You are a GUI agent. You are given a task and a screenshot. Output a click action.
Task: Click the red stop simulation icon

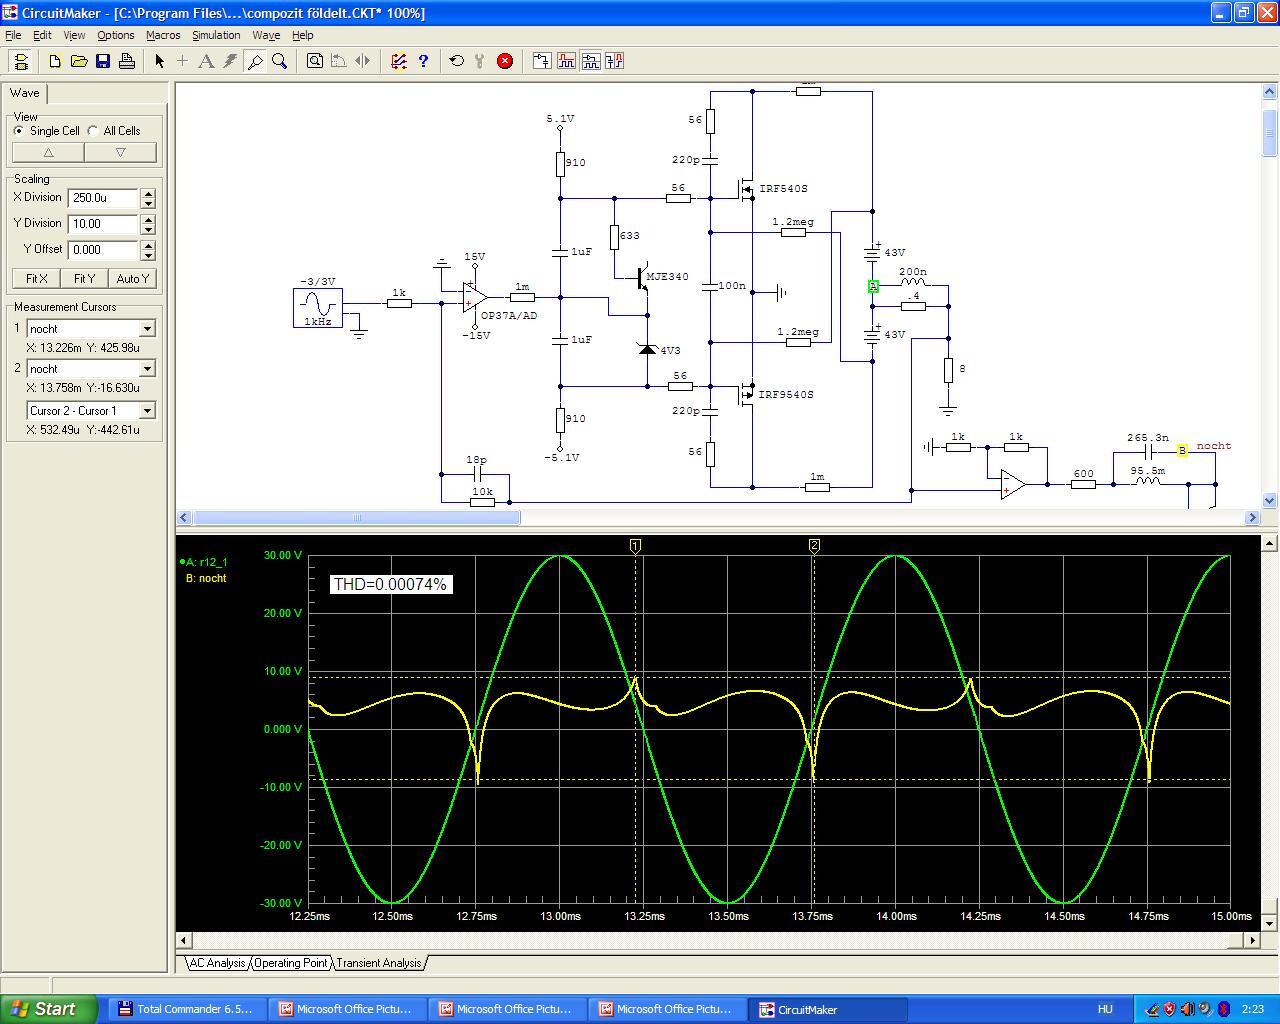coord(505,61)
